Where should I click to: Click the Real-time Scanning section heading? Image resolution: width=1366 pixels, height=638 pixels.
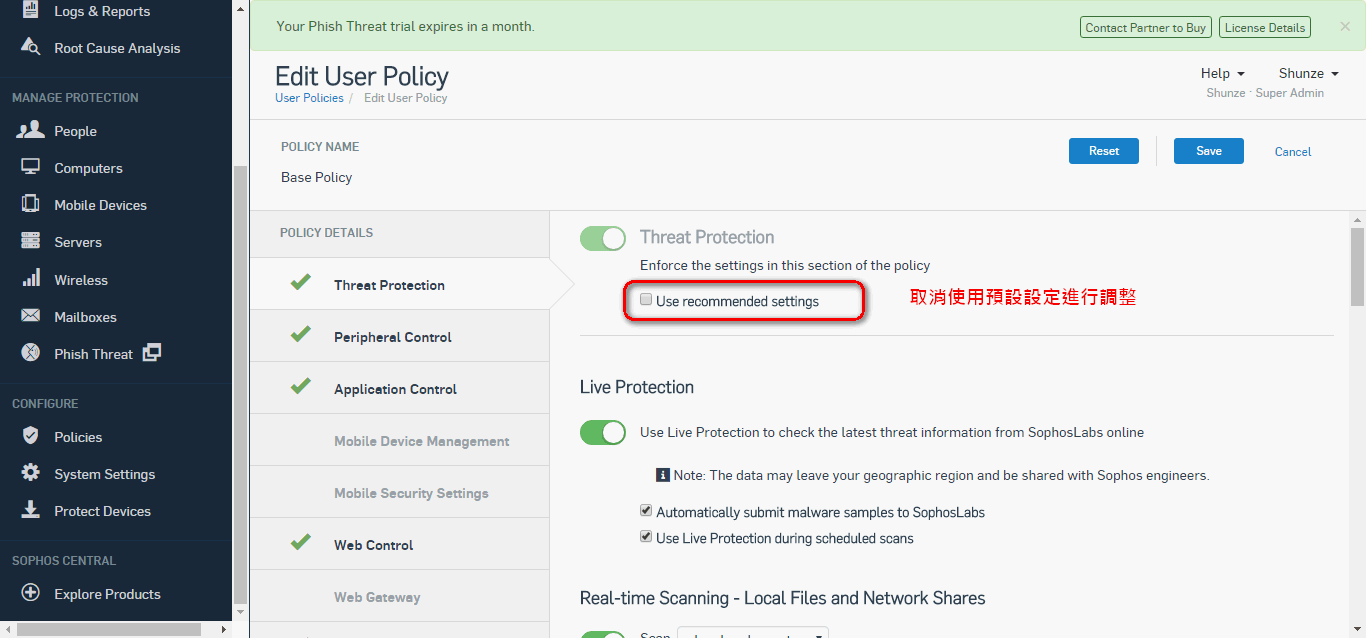783,598
